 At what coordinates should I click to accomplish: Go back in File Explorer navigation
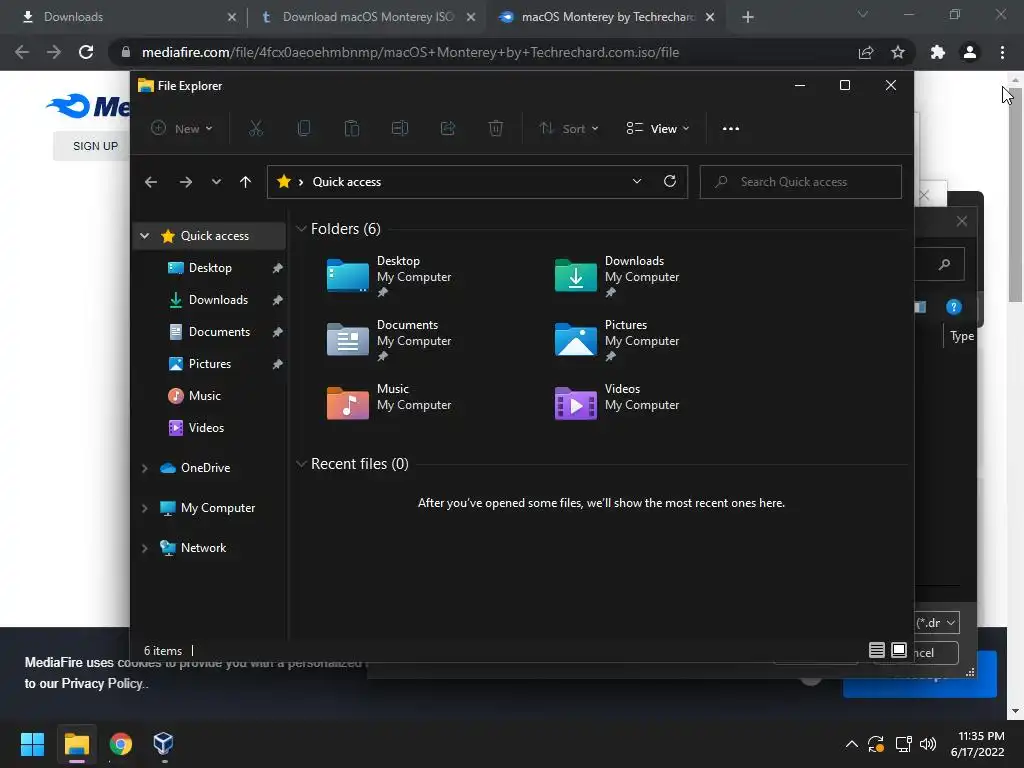(x=151, y=182)
